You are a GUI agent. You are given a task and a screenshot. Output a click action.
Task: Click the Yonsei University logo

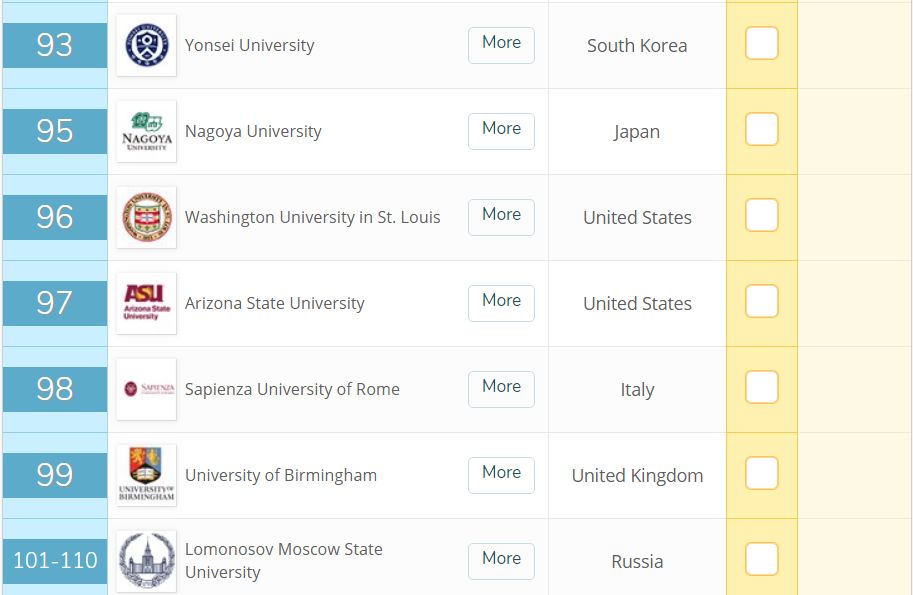[146, 45]
